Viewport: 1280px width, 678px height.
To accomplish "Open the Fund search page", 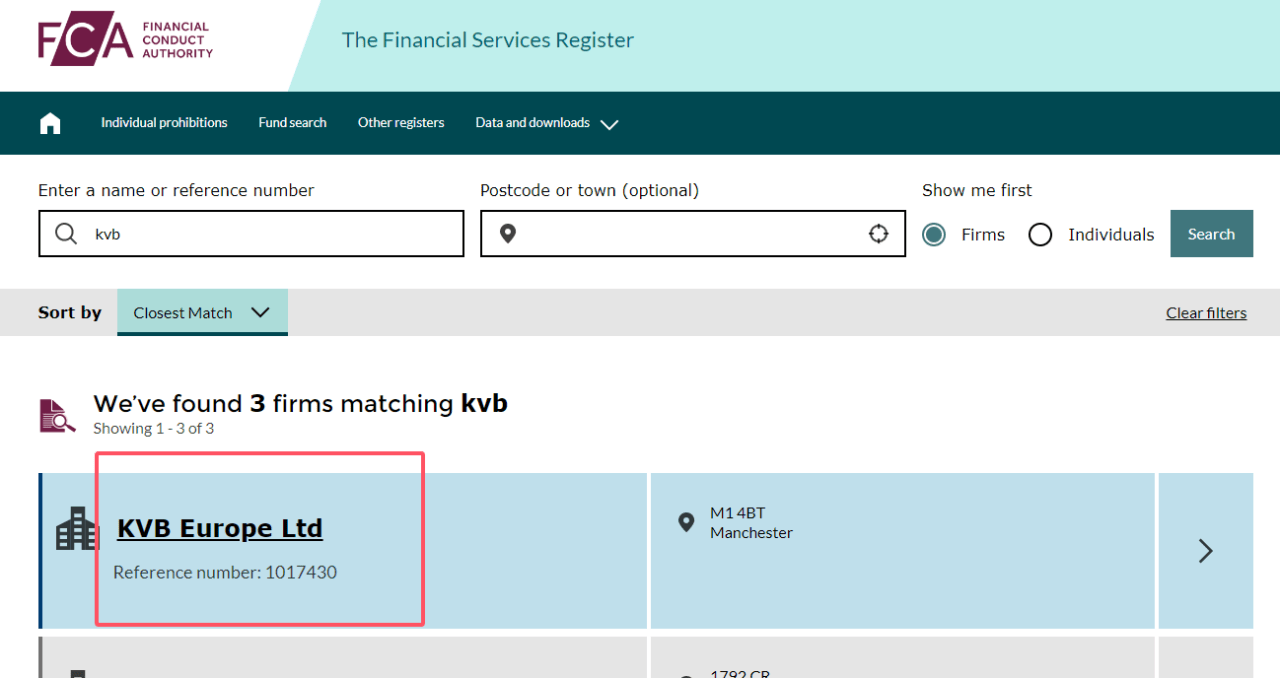I will (x=292, y=123).
